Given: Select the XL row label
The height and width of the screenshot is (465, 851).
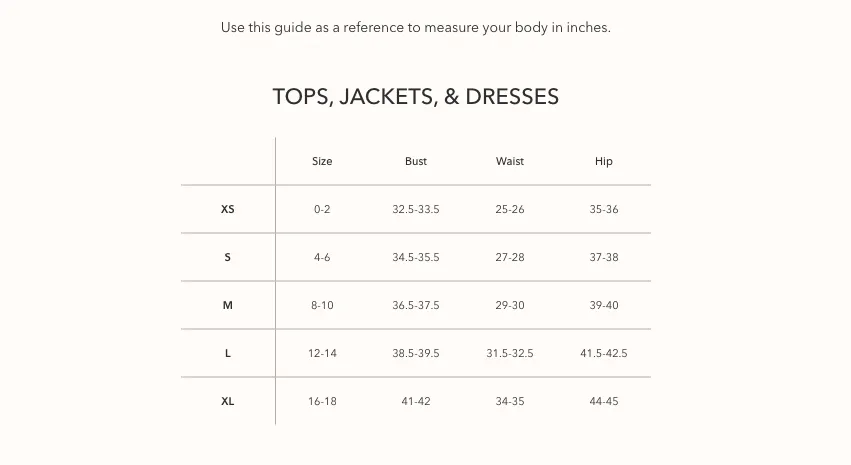Looking at the screenshot, I should (227, 402).
